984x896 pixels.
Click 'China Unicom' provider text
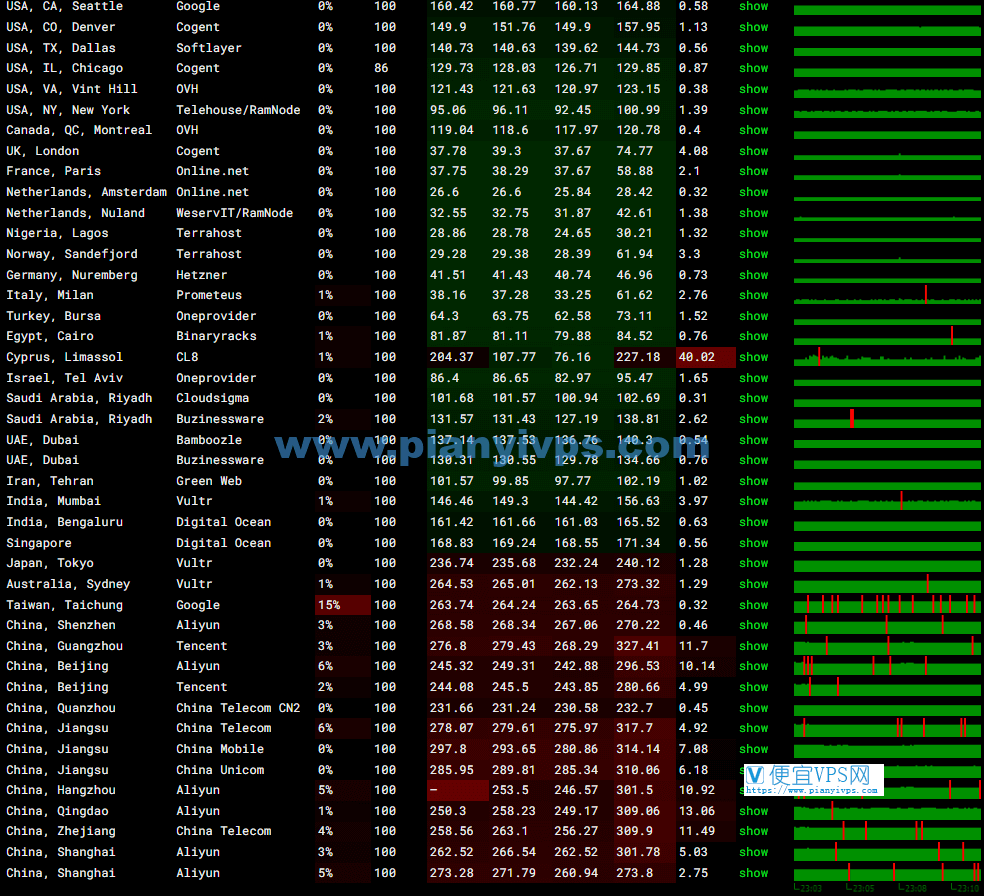click(x=220, y=770)
